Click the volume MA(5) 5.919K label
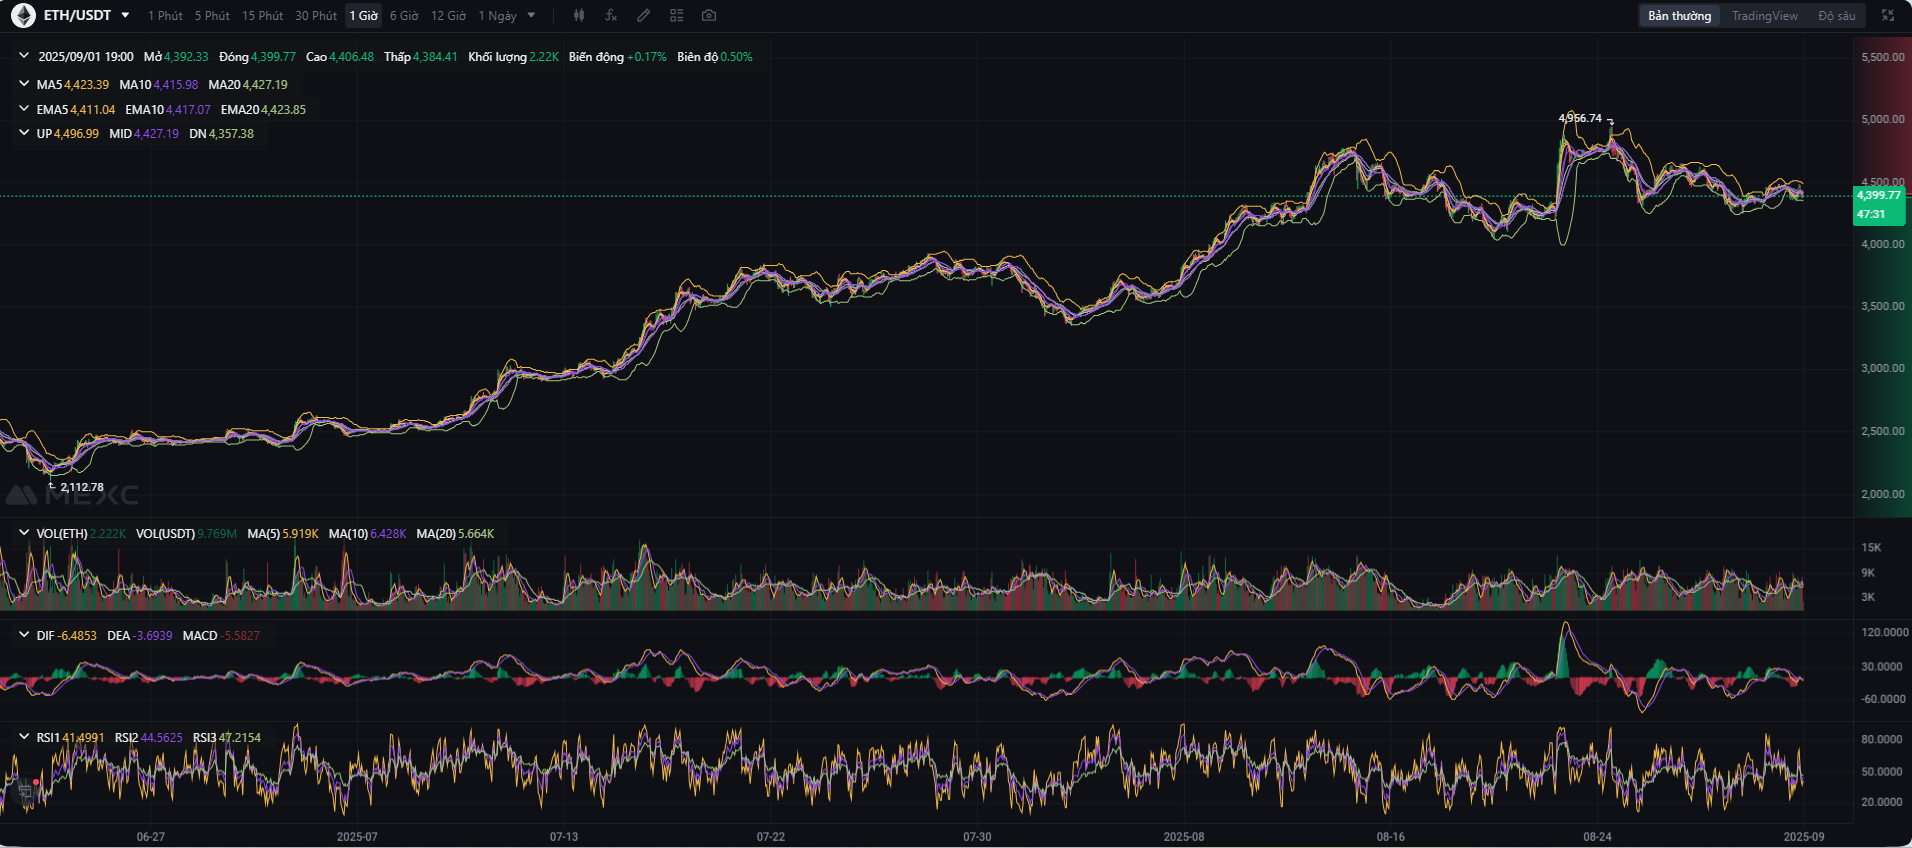The height and width of the screenshot is (848, 1912). 283,534
